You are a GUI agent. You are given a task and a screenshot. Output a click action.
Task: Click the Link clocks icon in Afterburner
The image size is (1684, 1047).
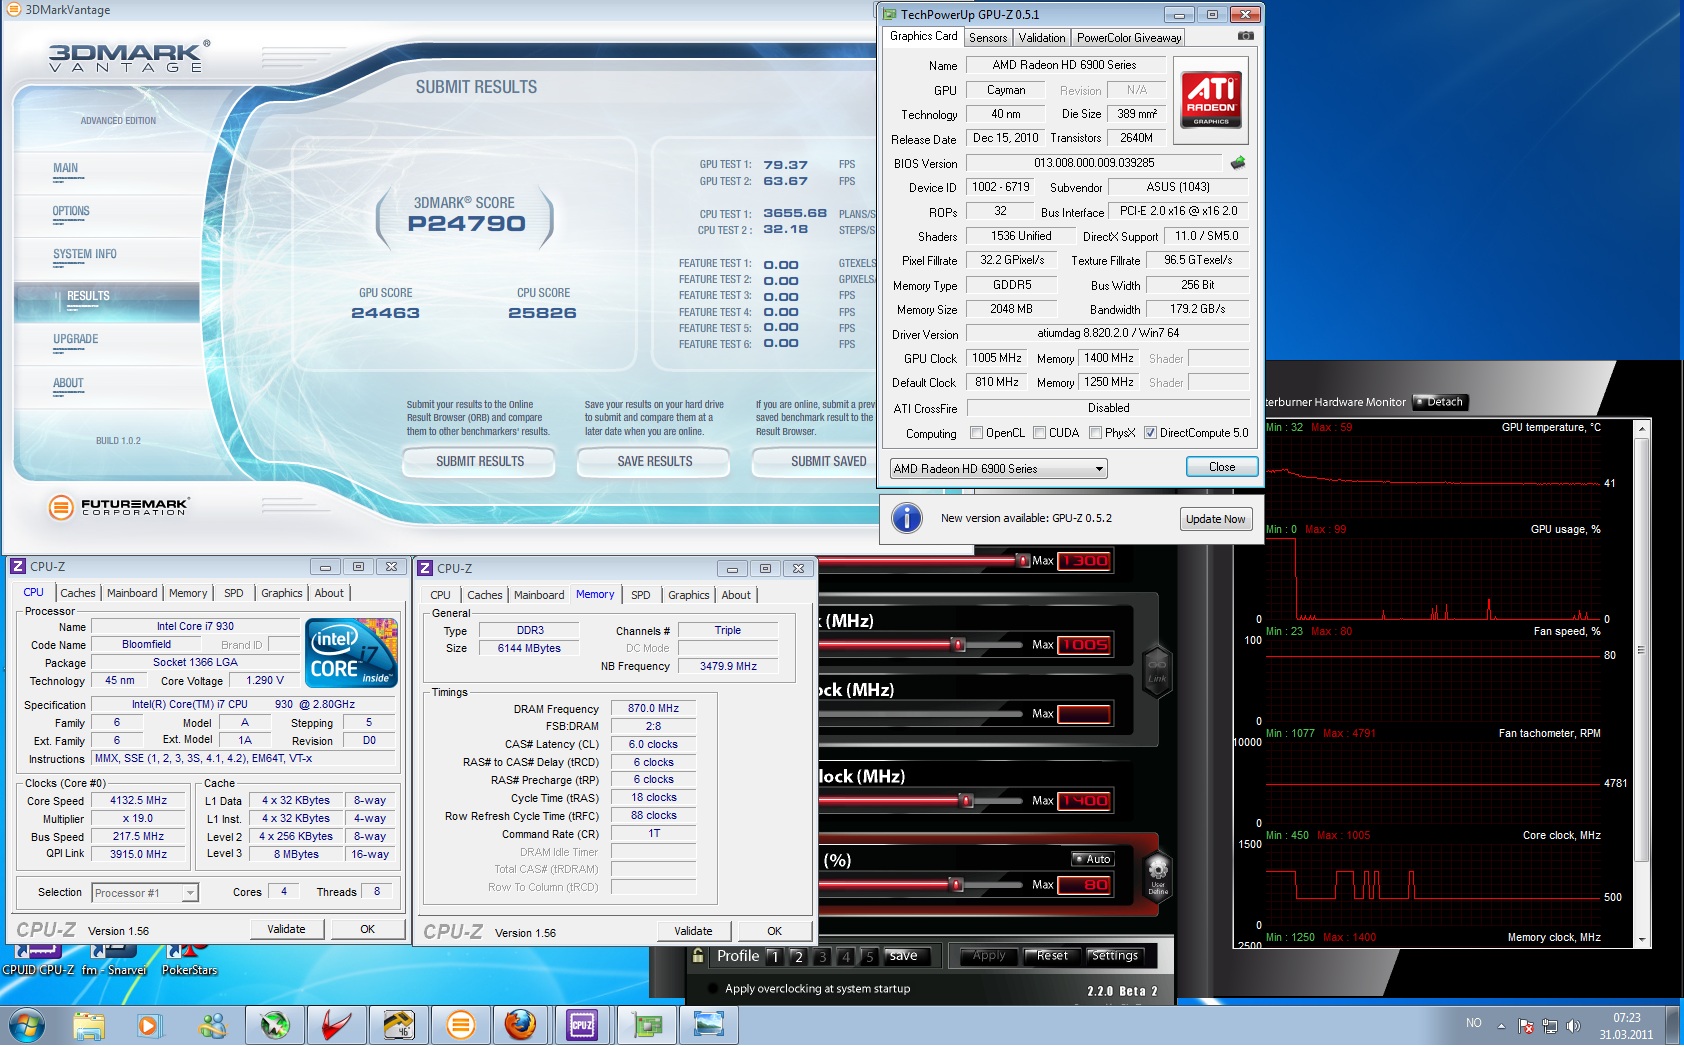[x=1157, y=670]
